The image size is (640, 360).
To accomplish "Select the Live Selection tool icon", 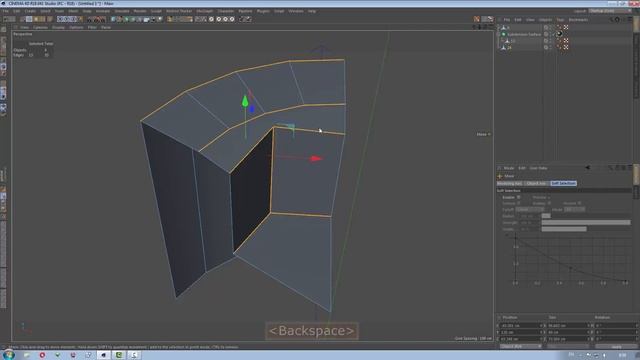I will [22, 19].
